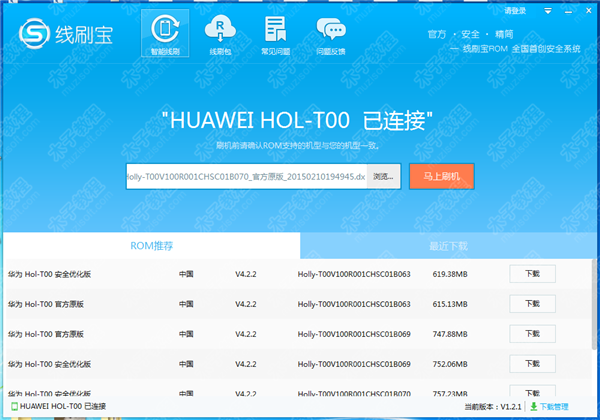Click the 浏览... browse button
This screenshot has width=600, height=420.
(x=383, y=176)
